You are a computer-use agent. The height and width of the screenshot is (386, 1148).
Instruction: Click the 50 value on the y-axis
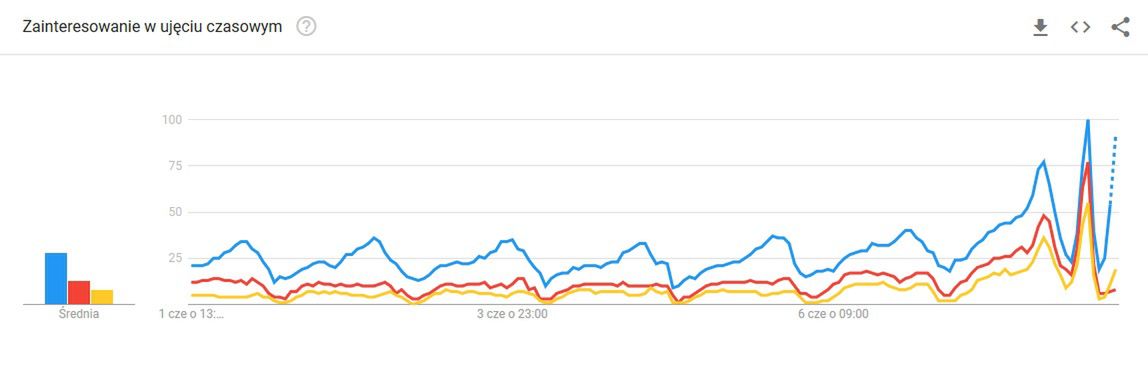175,212
